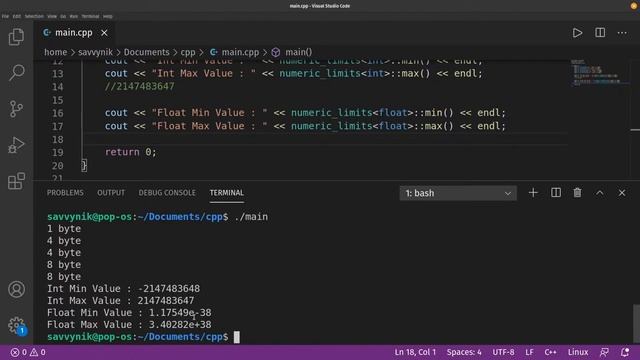The height and width of the screenshot is (360, 640).
Task: Click 'Linux' configuration in status bar
Action: [578, 352]
